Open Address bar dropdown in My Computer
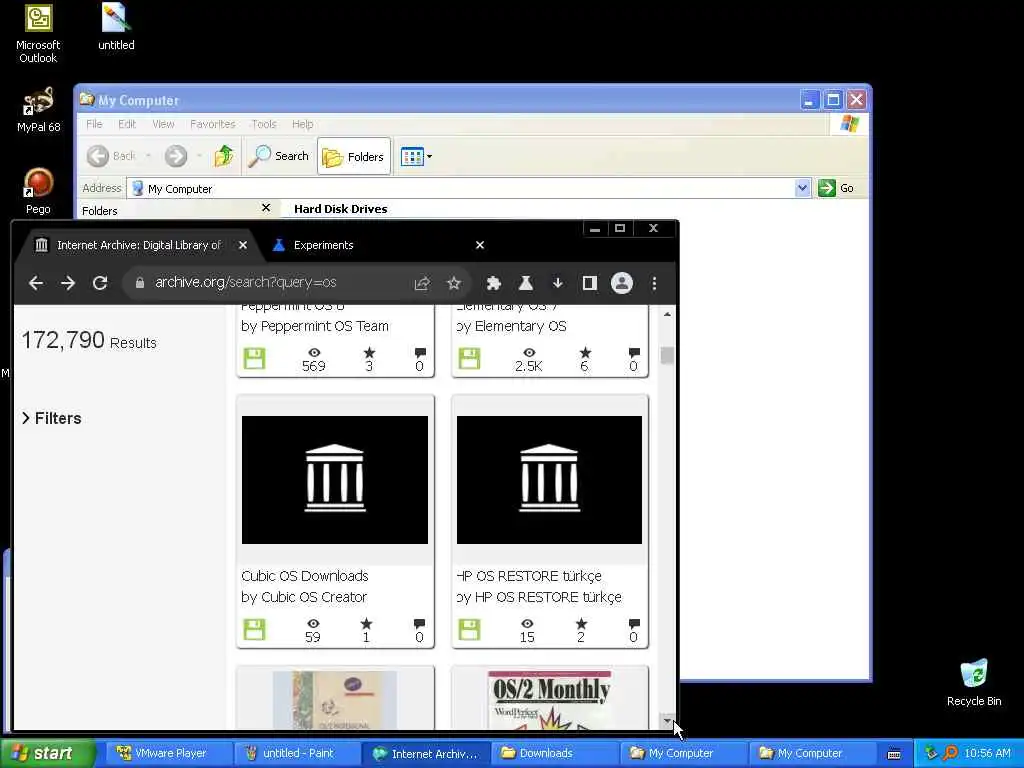The height and width of the screenshot is (768, 1024). point(803,188)
